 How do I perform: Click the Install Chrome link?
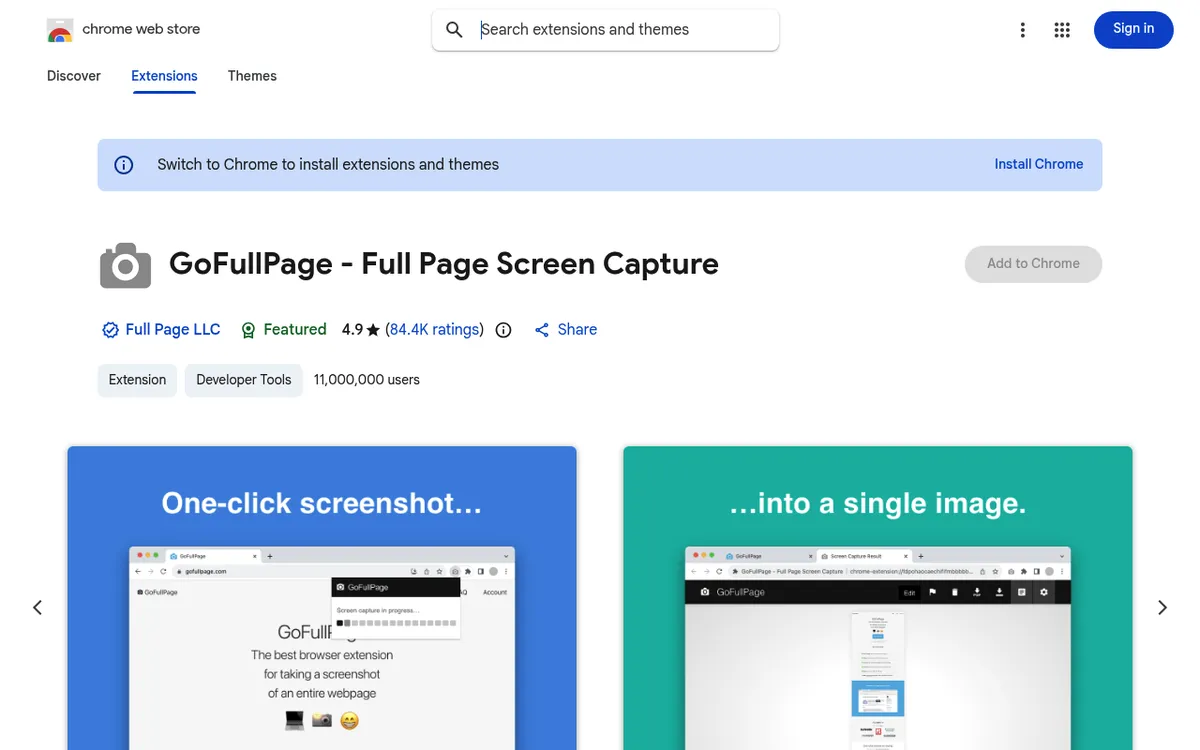point(1038,164)
